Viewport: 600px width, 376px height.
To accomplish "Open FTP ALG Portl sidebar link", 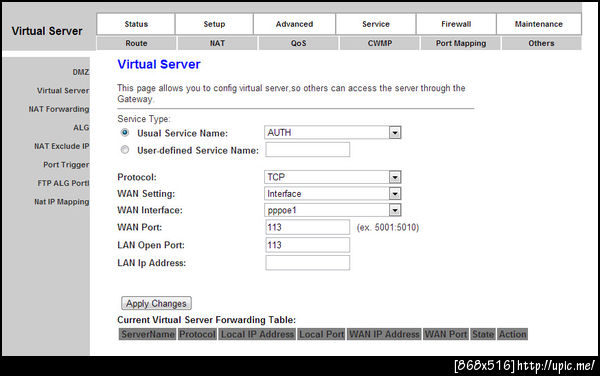I will click(63, 183).
